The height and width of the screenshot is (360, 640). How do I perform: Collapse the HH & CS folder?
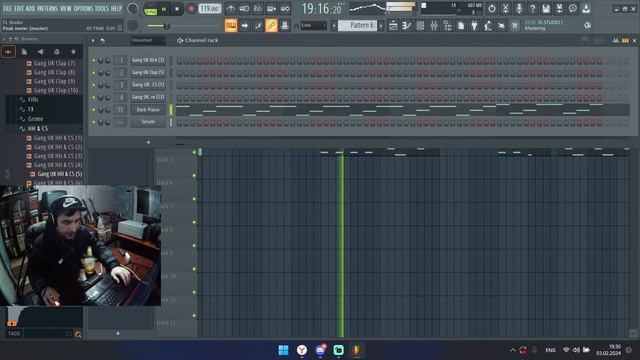[38, 129]
